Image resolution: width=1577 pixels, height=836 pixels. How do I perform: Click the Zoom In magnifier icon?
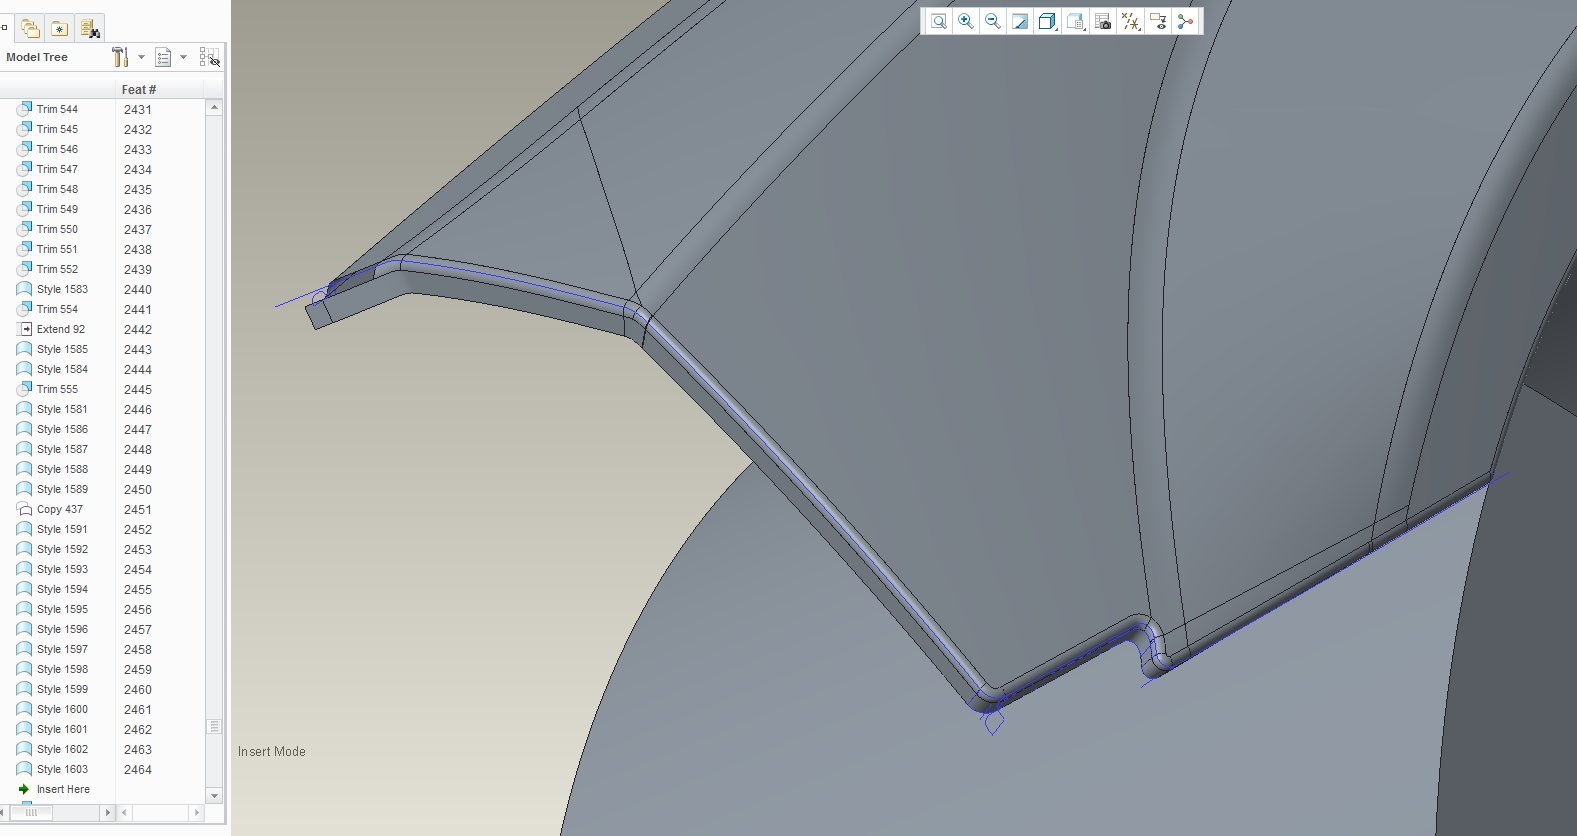(x=965, y=22)
